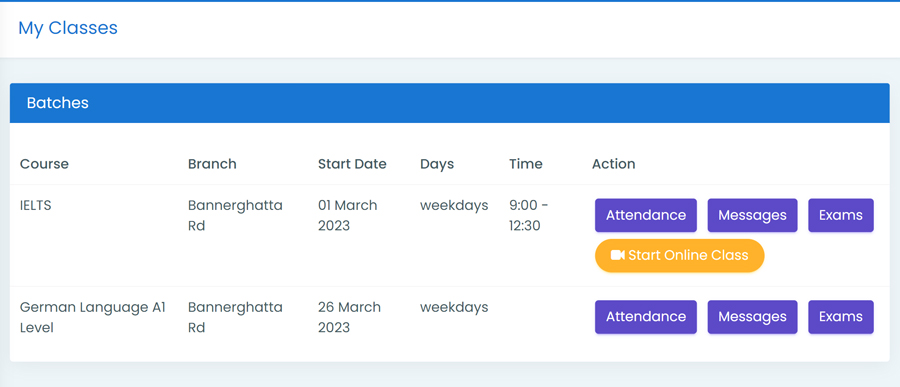Select the German Language A1 Level course cell
Viewport: 900px width, 387px height.
click(93, 318)
